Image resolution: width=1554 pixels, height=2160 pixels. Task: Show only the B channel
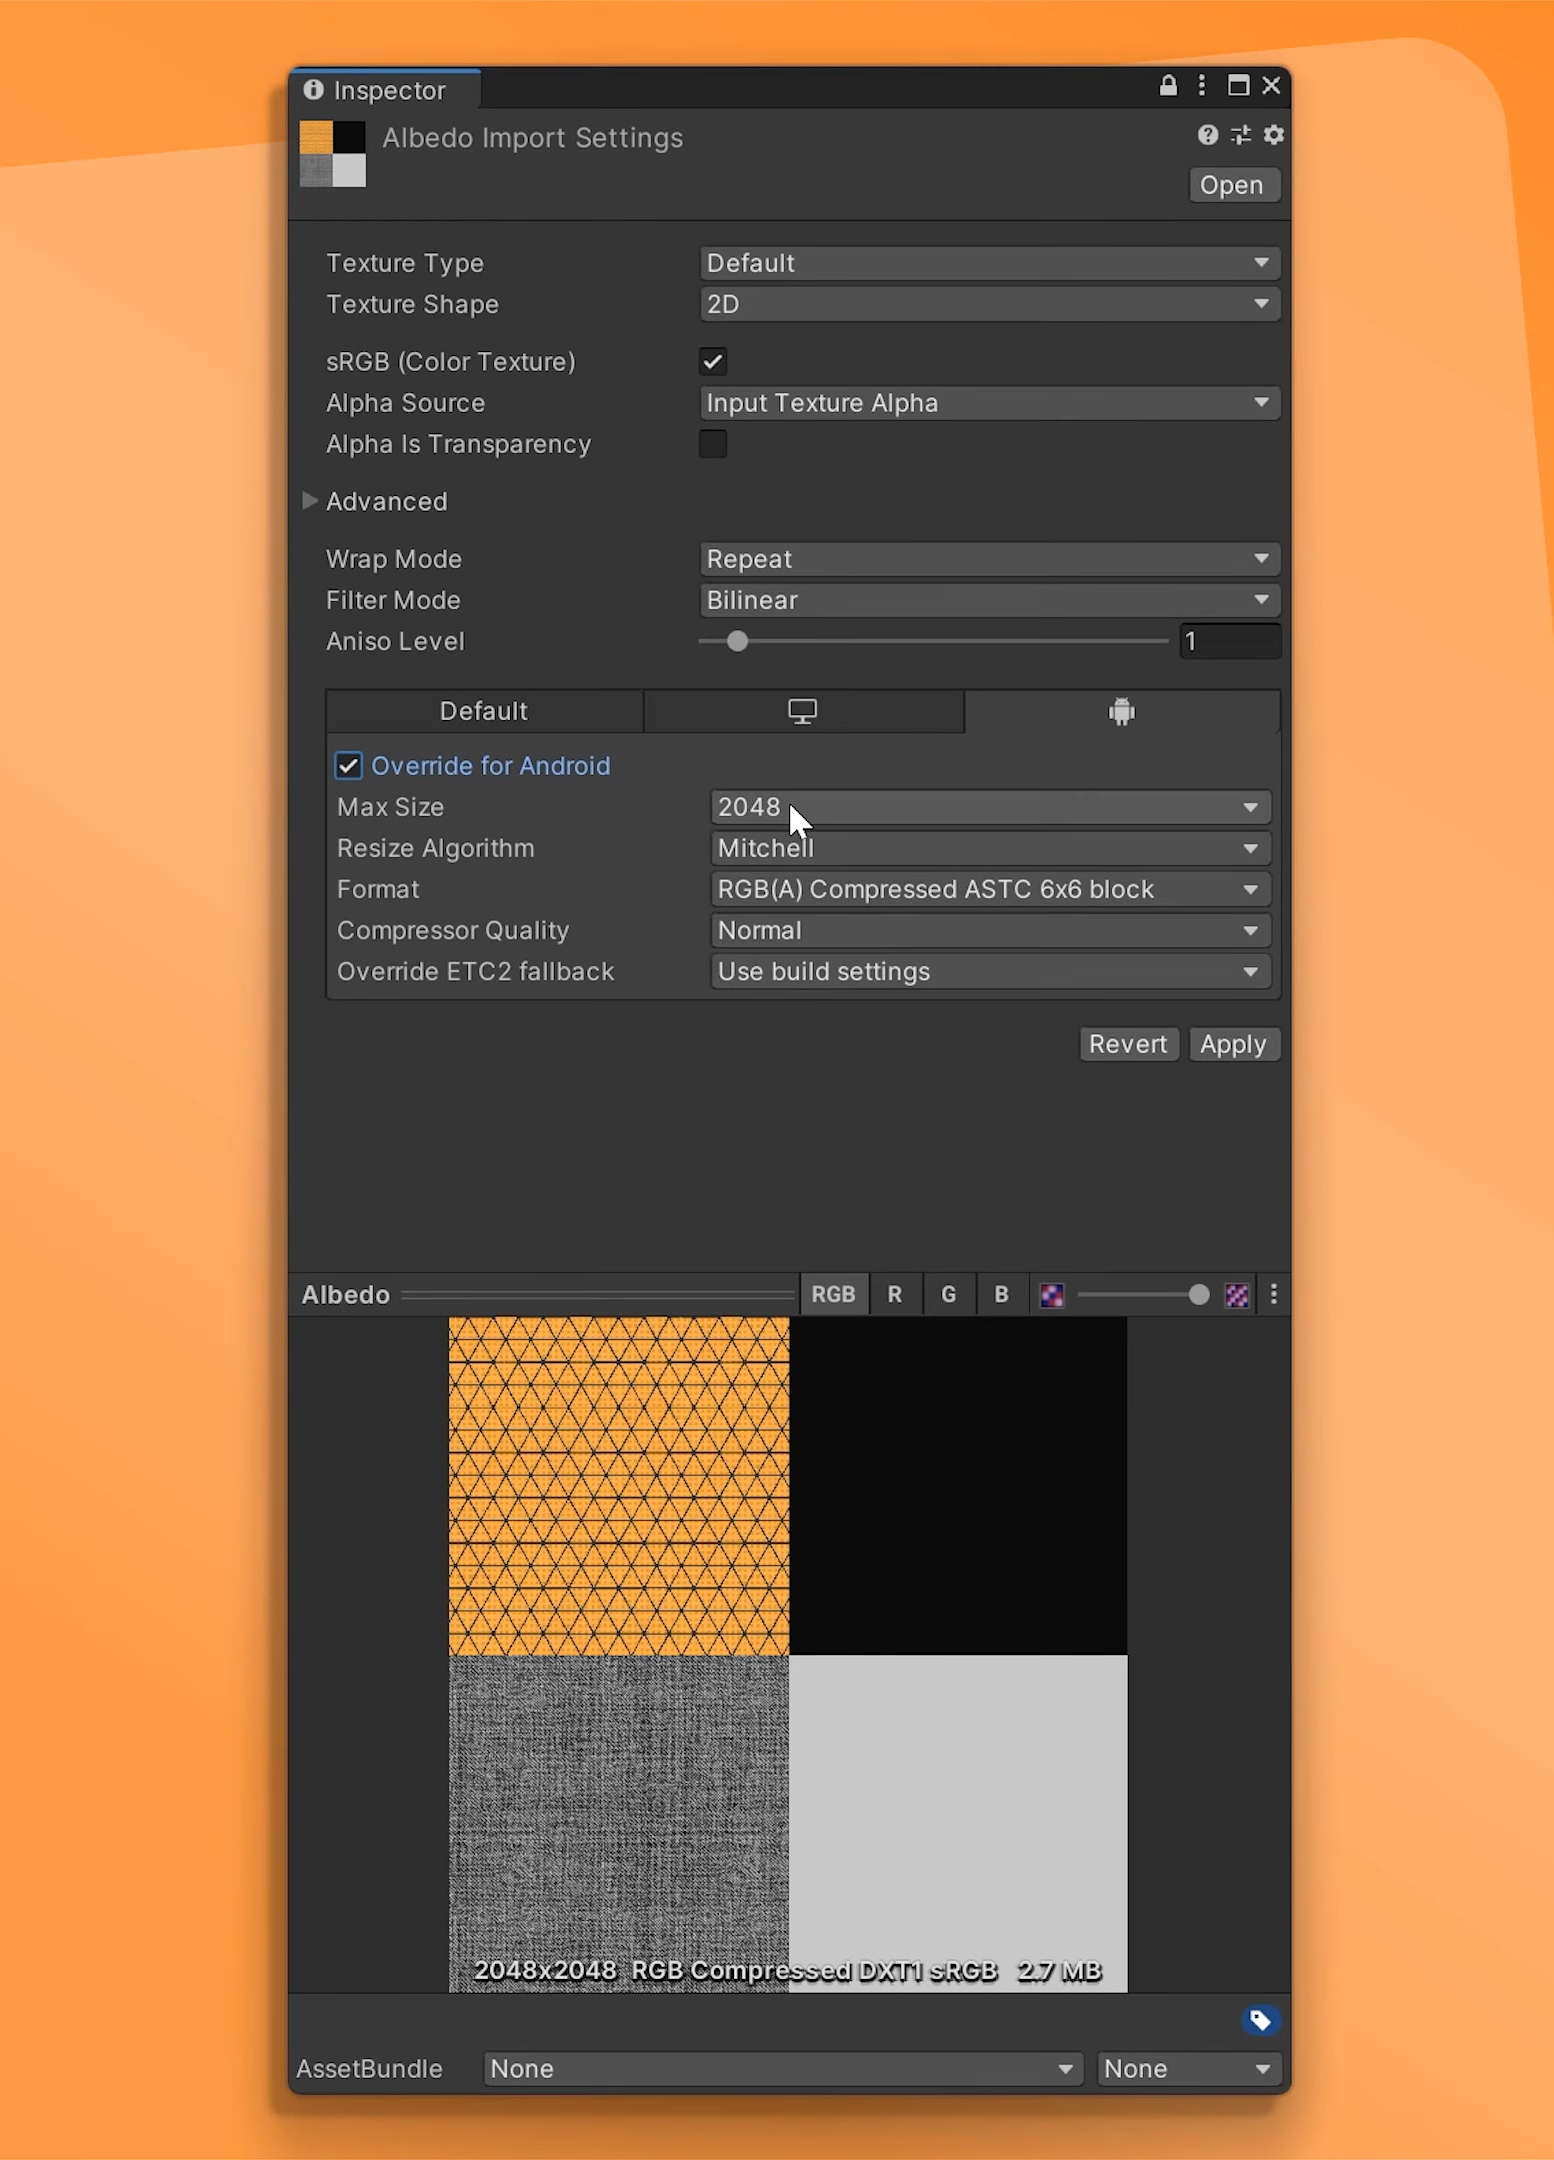[x=1001, y=1295]
